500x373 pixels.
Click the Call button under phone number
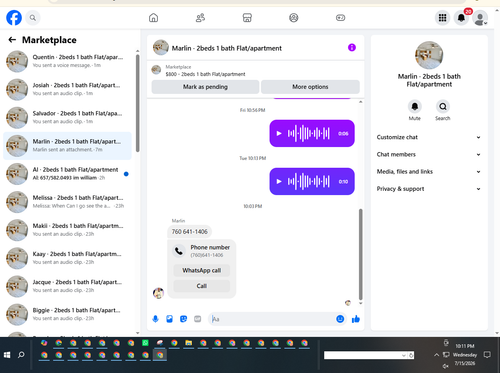pos(202,286)
